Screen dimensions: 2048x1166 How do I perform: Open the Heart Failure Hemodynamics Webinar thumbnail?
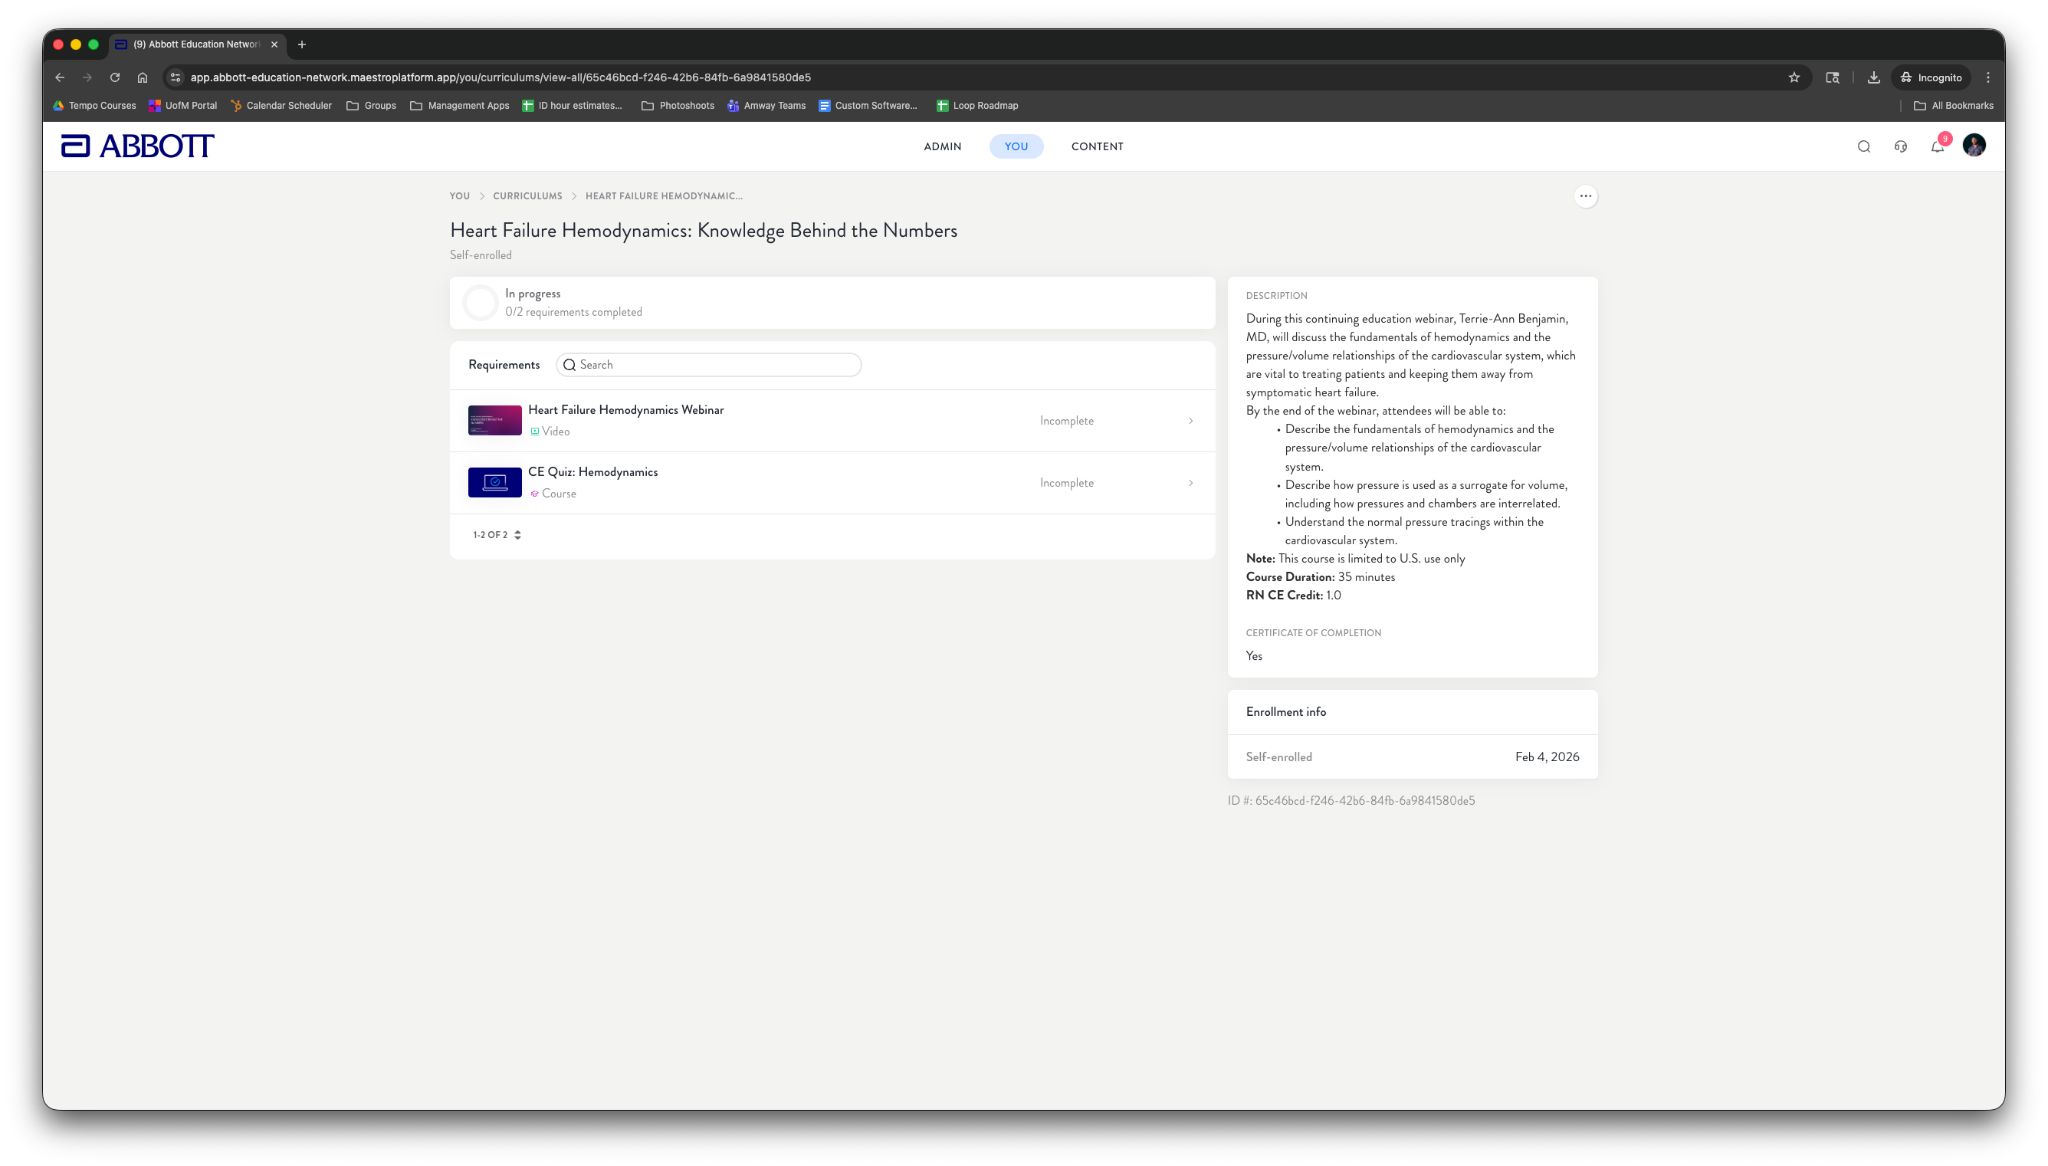(494, 420)
